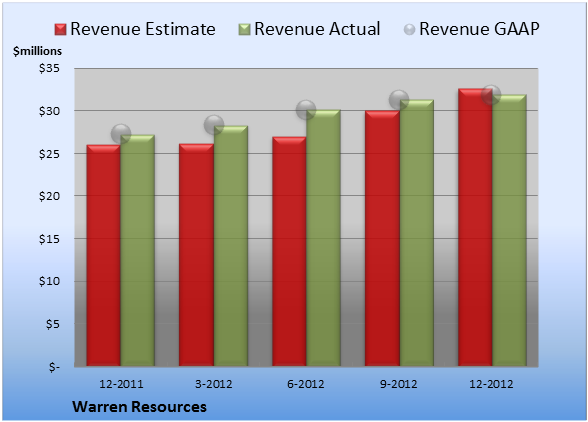Image resolution: width=588 pixels, height=422 pixels.
Task: Click the '$20' y-axis label
Action: [x=49, y=196]
